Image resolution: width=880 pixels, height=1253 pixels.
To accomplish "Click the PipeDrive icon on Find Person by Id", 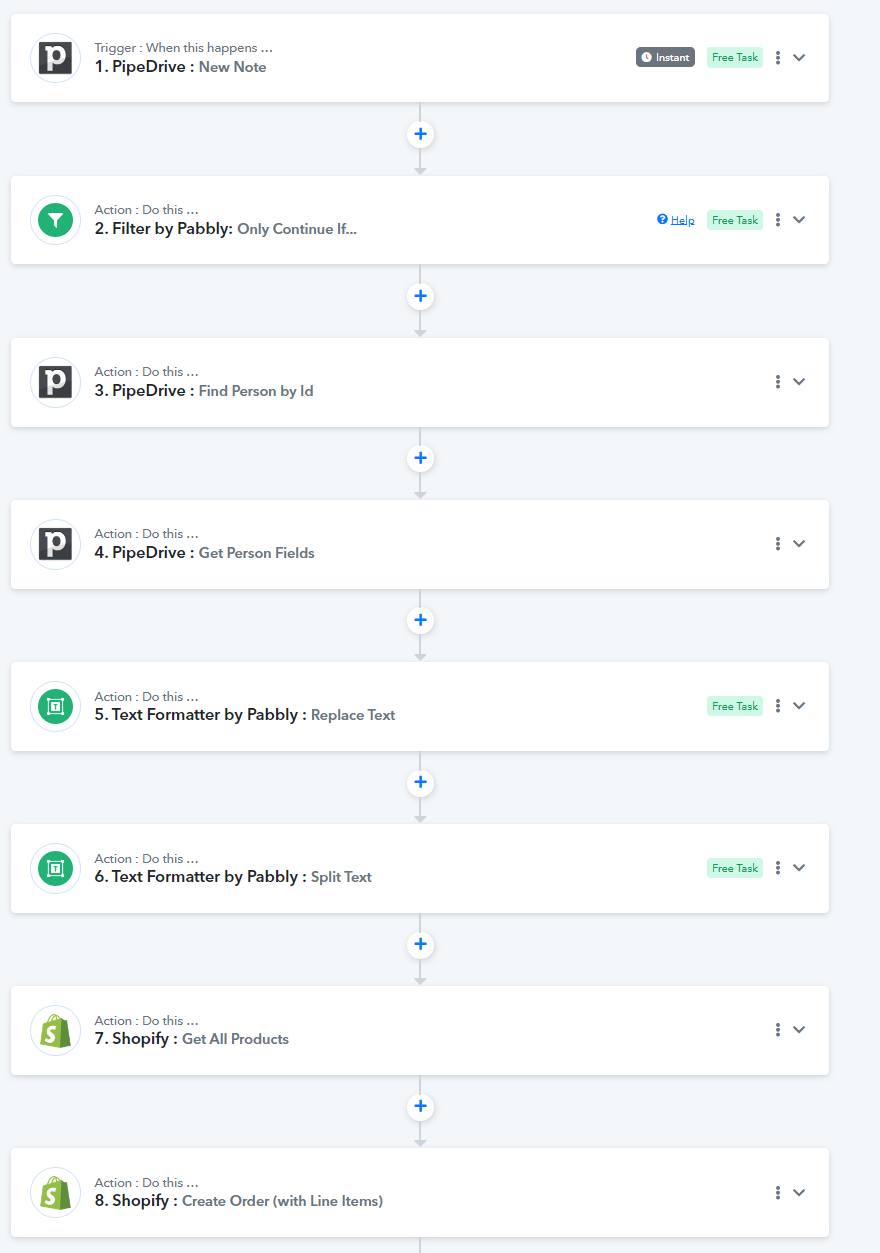I will [x=55, y=382].
